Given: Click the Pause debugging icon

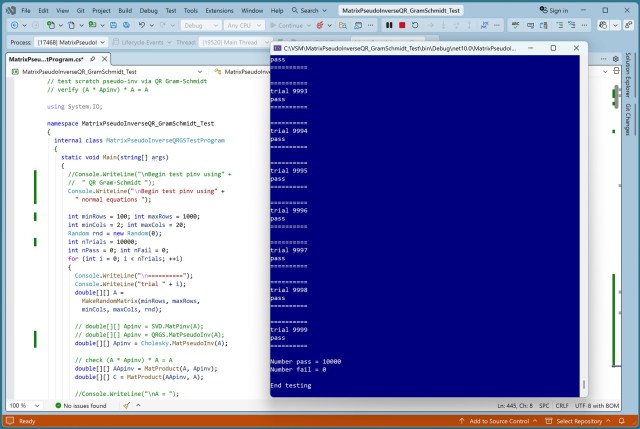Looking at the screenshot, I should 390,25.
